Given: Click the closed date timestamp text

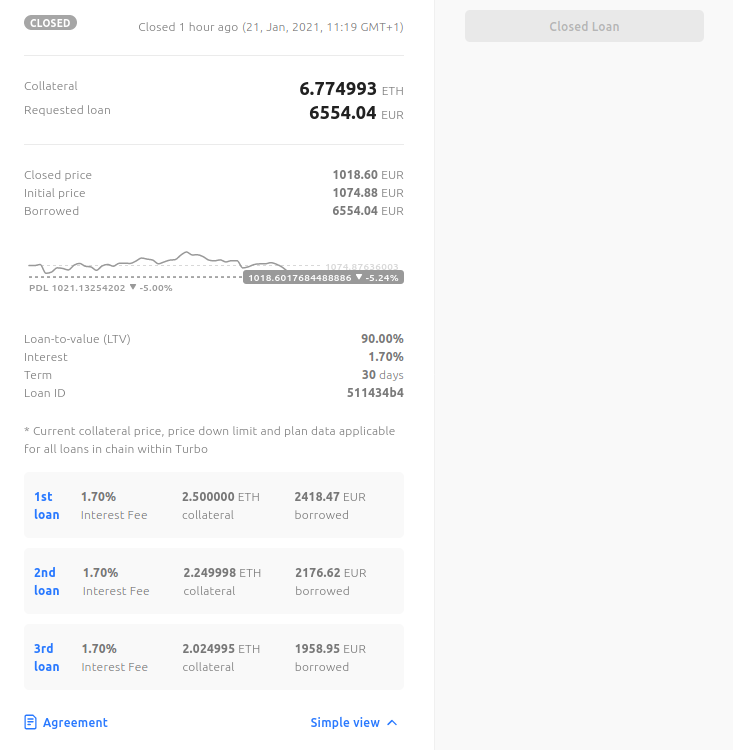Looking at the screenshot, I should click(323, 26).
